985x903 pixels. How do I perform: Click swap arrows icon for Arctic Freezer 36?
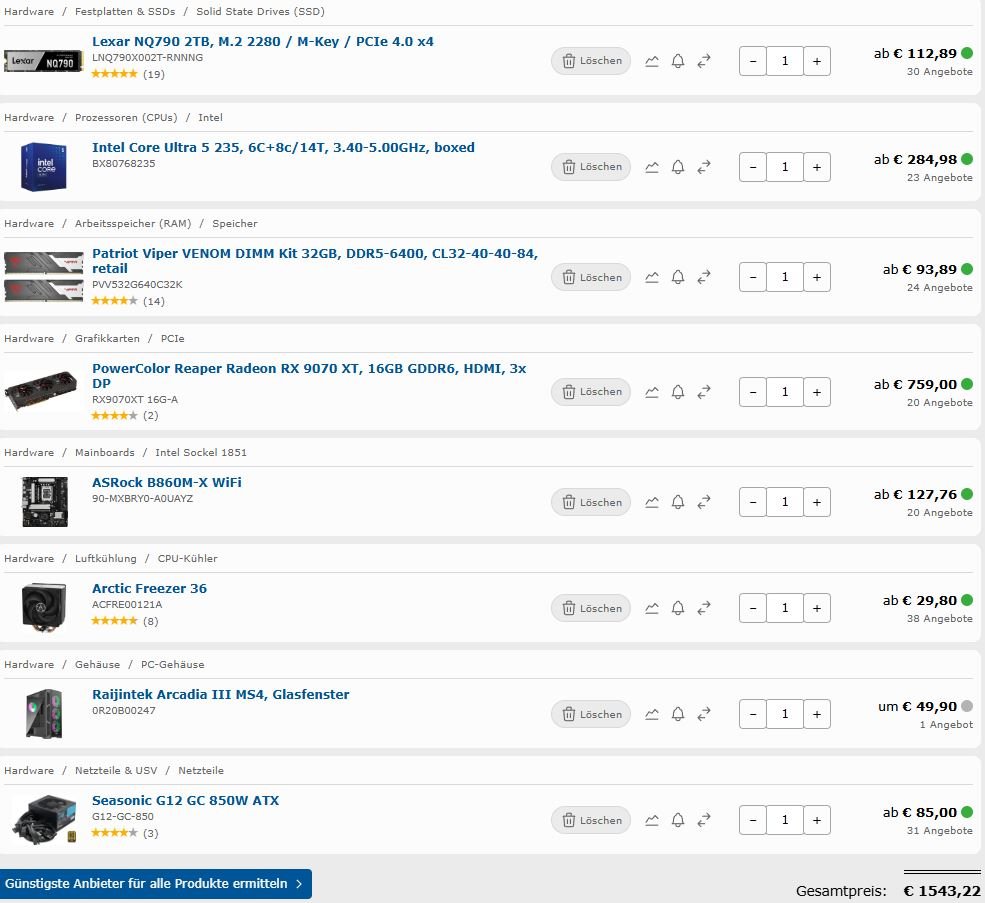click(704, 608)
